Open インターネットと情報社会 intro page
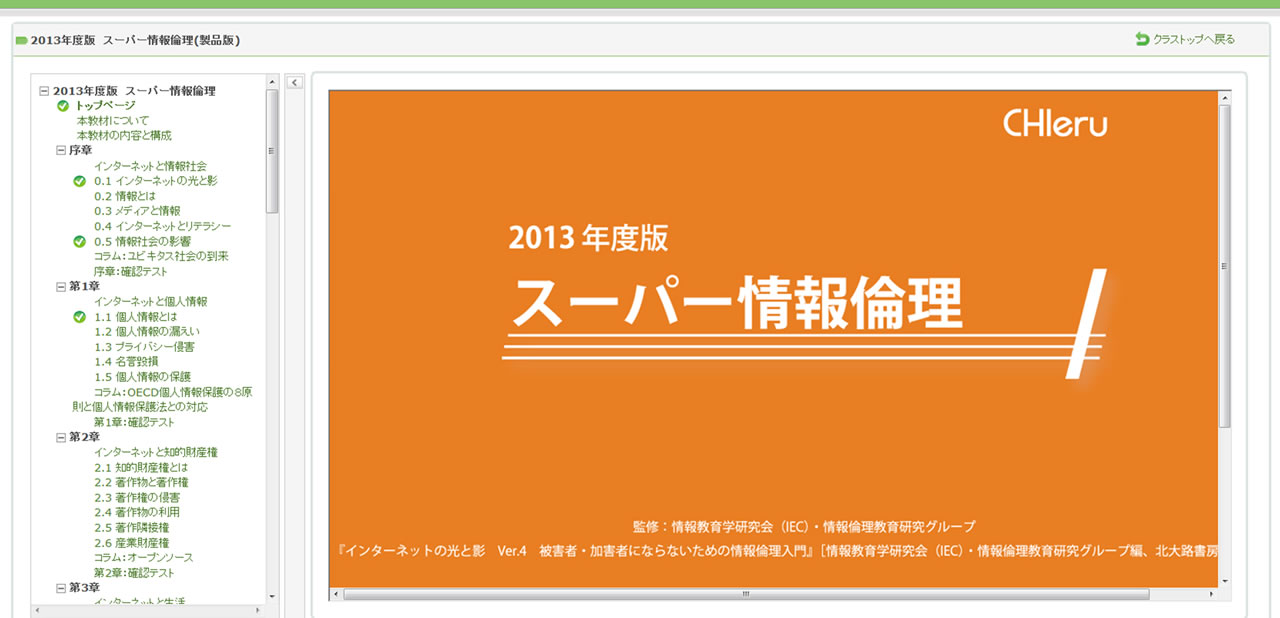 pos(151,166)
